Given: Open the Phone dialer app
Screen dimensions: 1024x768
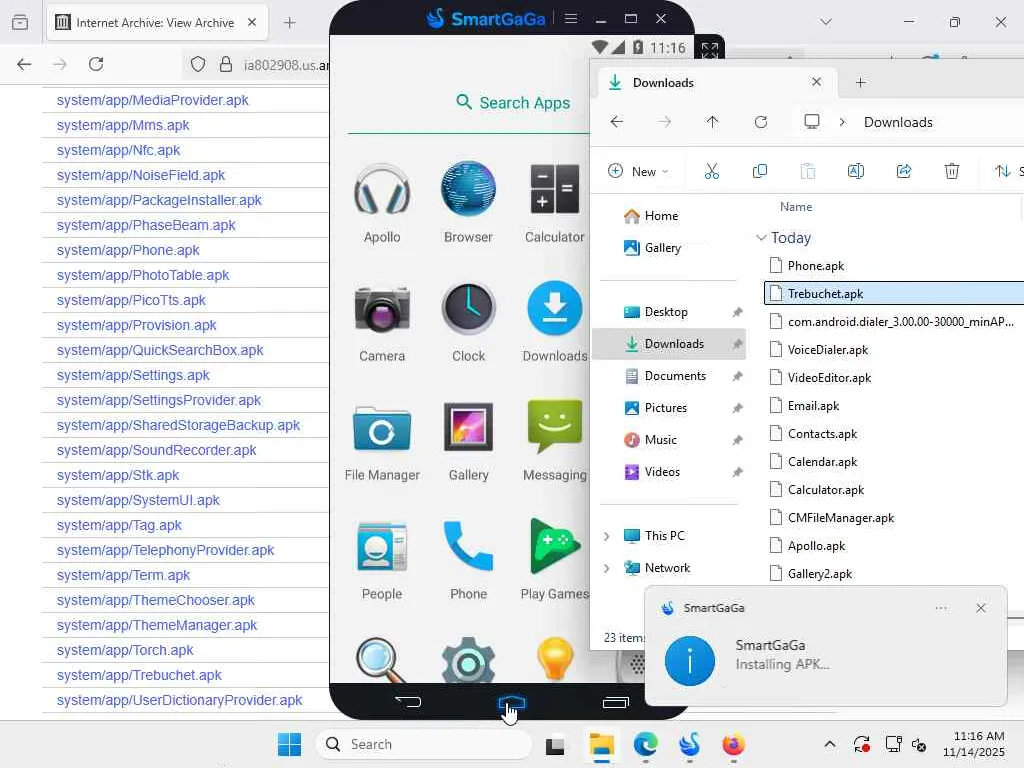Looking at the screenshot, I should click(x=468, y=547).
